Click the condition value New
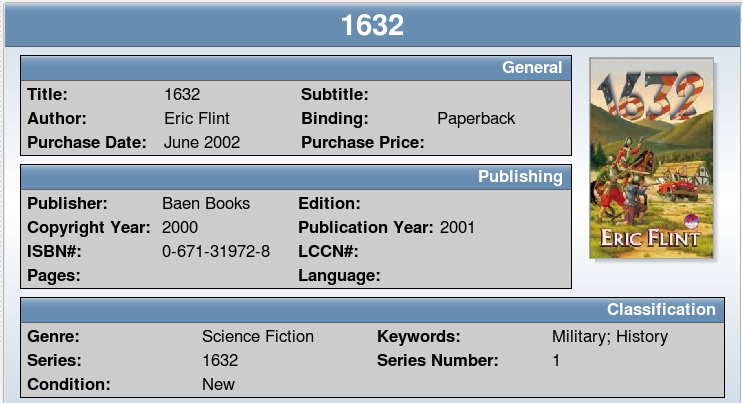The width and height of the screenshot is (742, 403). click(218, 385)
